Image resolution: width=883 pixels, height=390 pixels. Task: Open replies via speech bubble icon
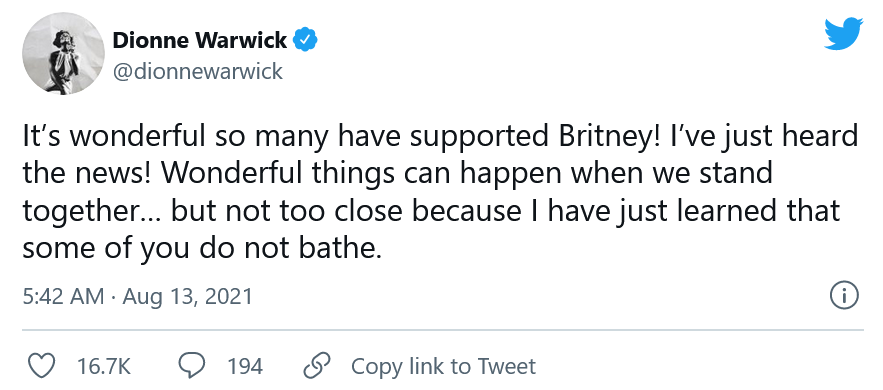point(191,366)
